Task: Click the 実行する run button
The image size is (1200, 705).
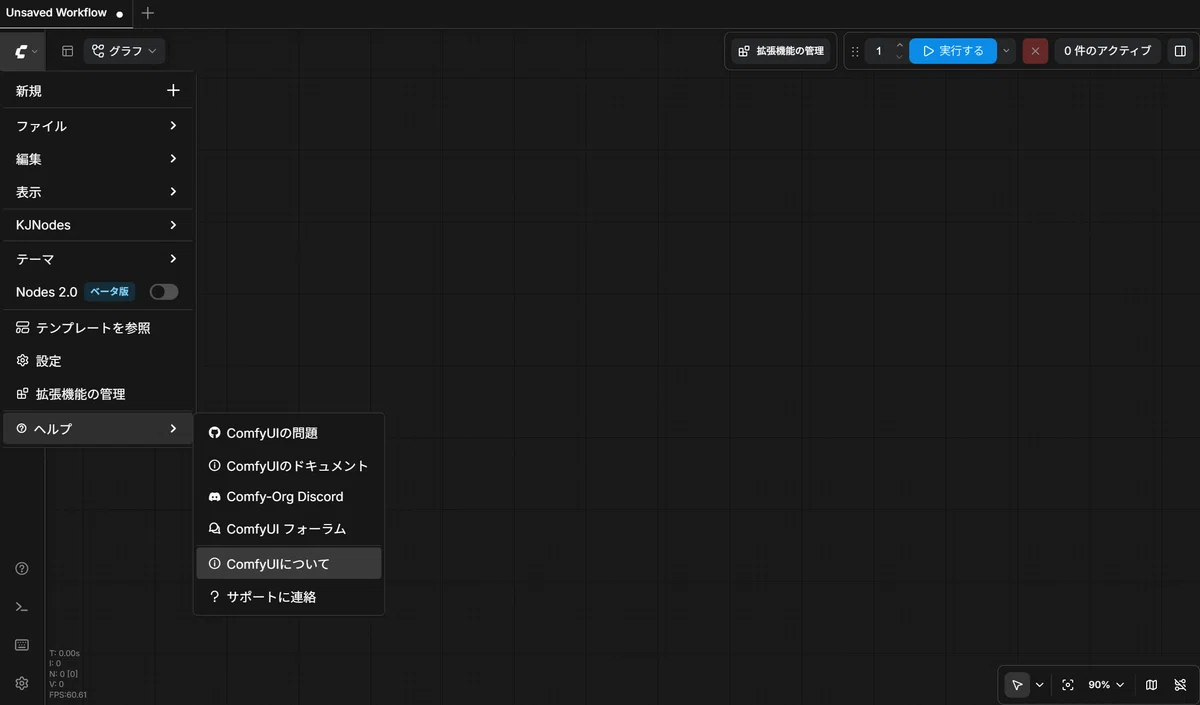Action: coord(953,51)
